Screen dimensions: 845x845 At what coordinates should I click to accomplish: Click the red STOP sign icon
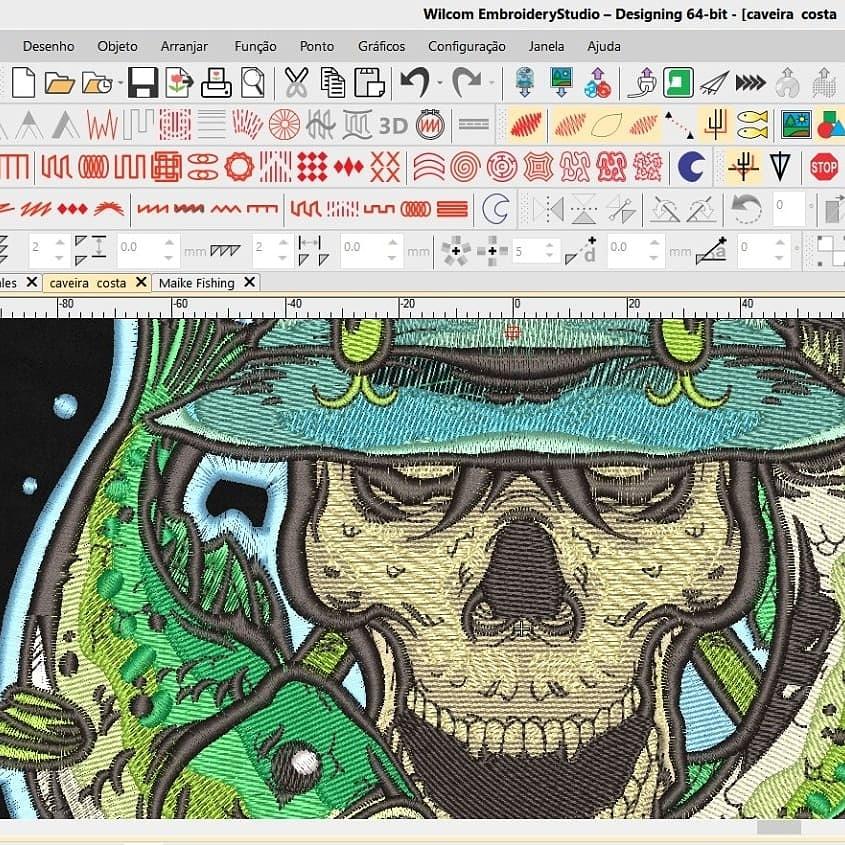pyautogui.click(x=824, y=167)
